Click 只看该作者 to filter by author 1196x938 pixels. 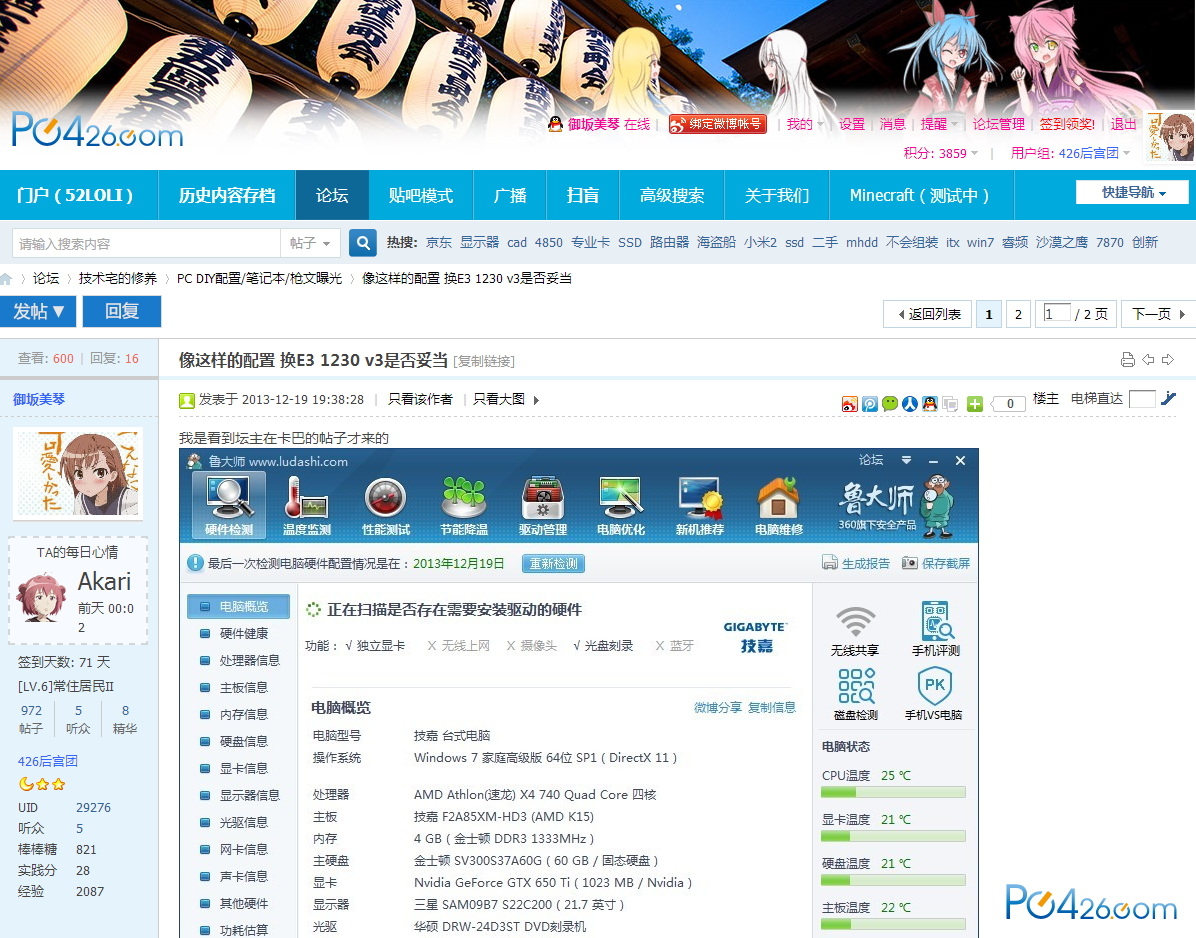(420, 400)
